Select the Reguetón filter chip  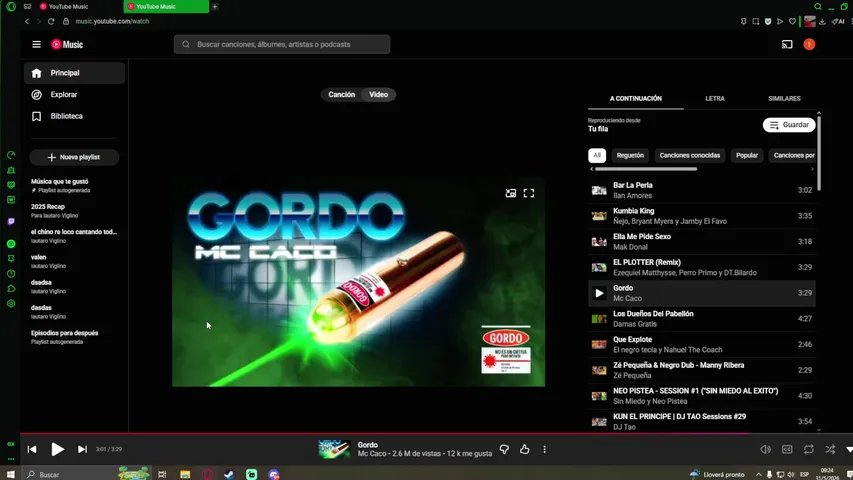coord(630,156)
